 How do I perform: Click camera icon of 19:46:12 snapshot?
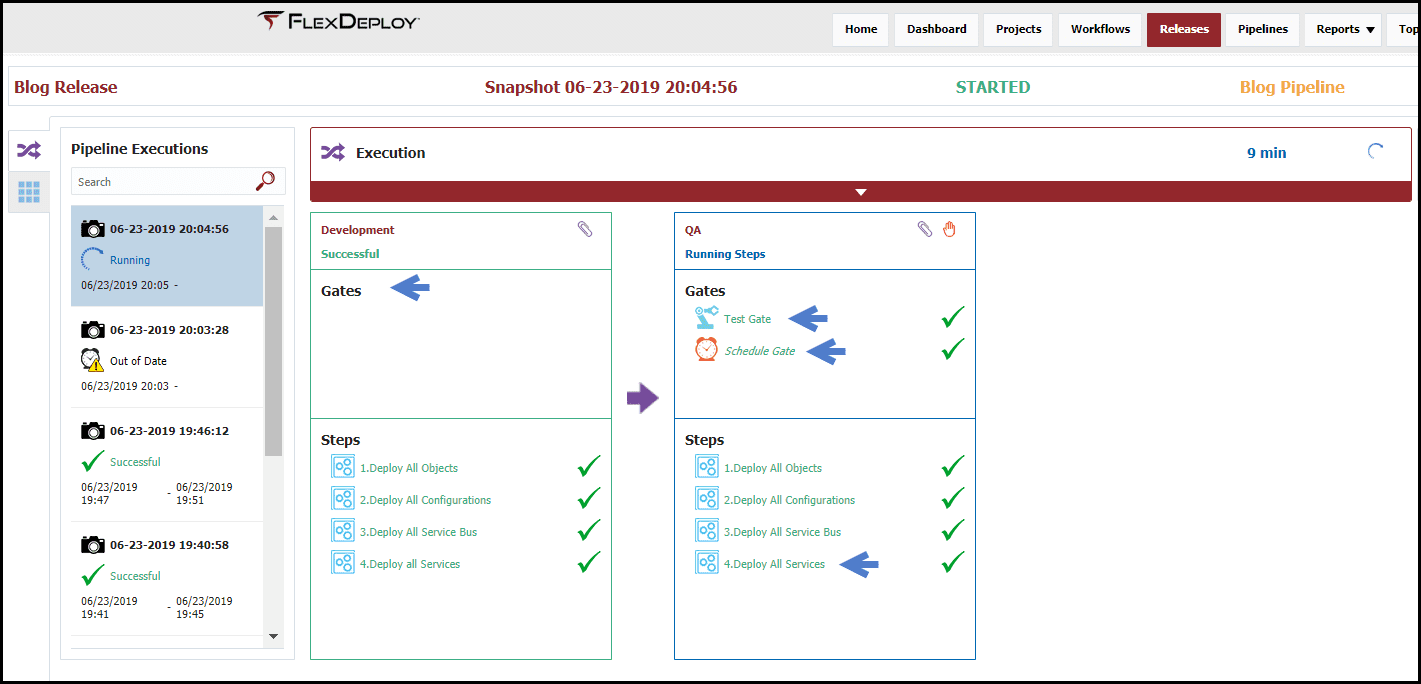92,431
